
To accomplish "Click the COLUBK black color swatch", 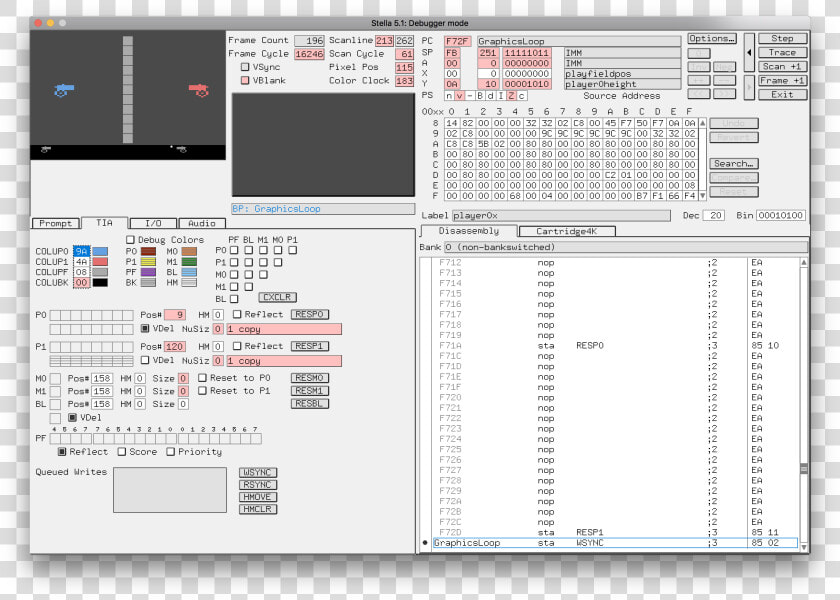I will click(100, 282).
